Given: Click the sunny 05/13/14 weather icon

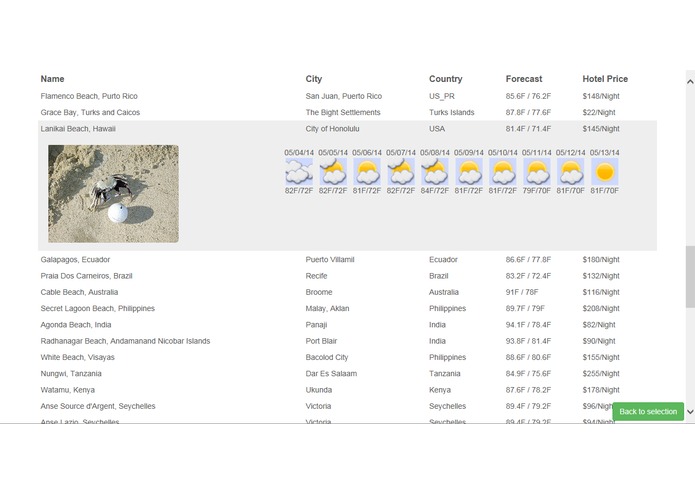Looking at the screenshot, I should 605,172.
